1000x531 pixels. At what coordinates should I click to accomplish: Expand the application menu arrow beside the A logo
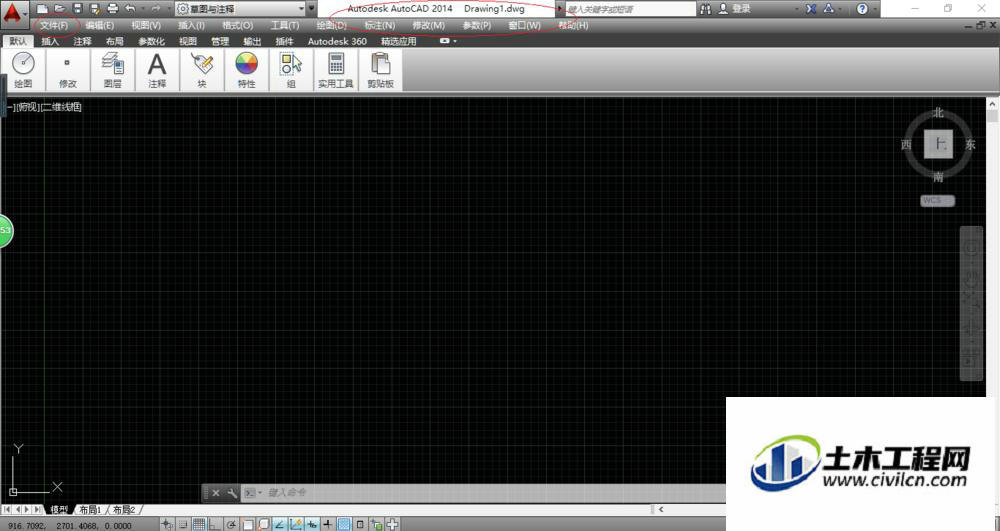(25, 13)
